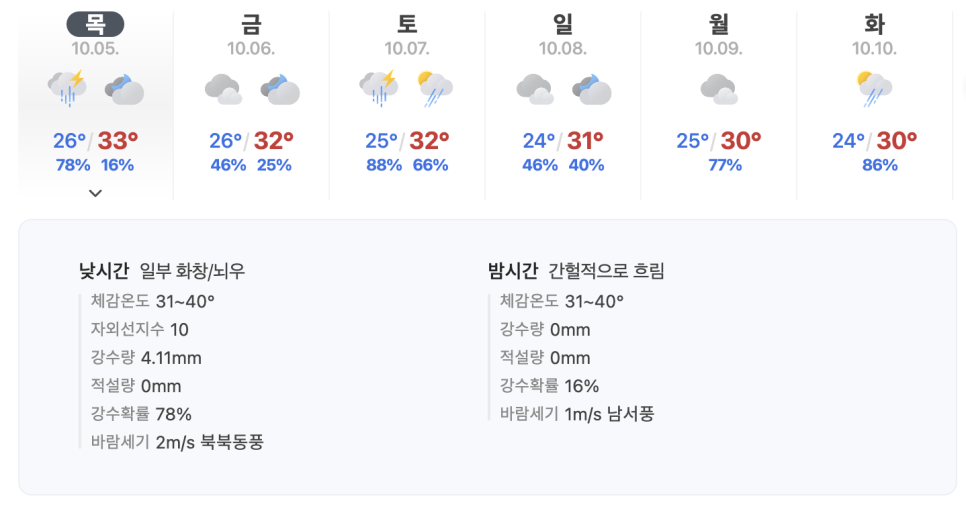Click Saturday daytime thunderstorm icon

379,88
